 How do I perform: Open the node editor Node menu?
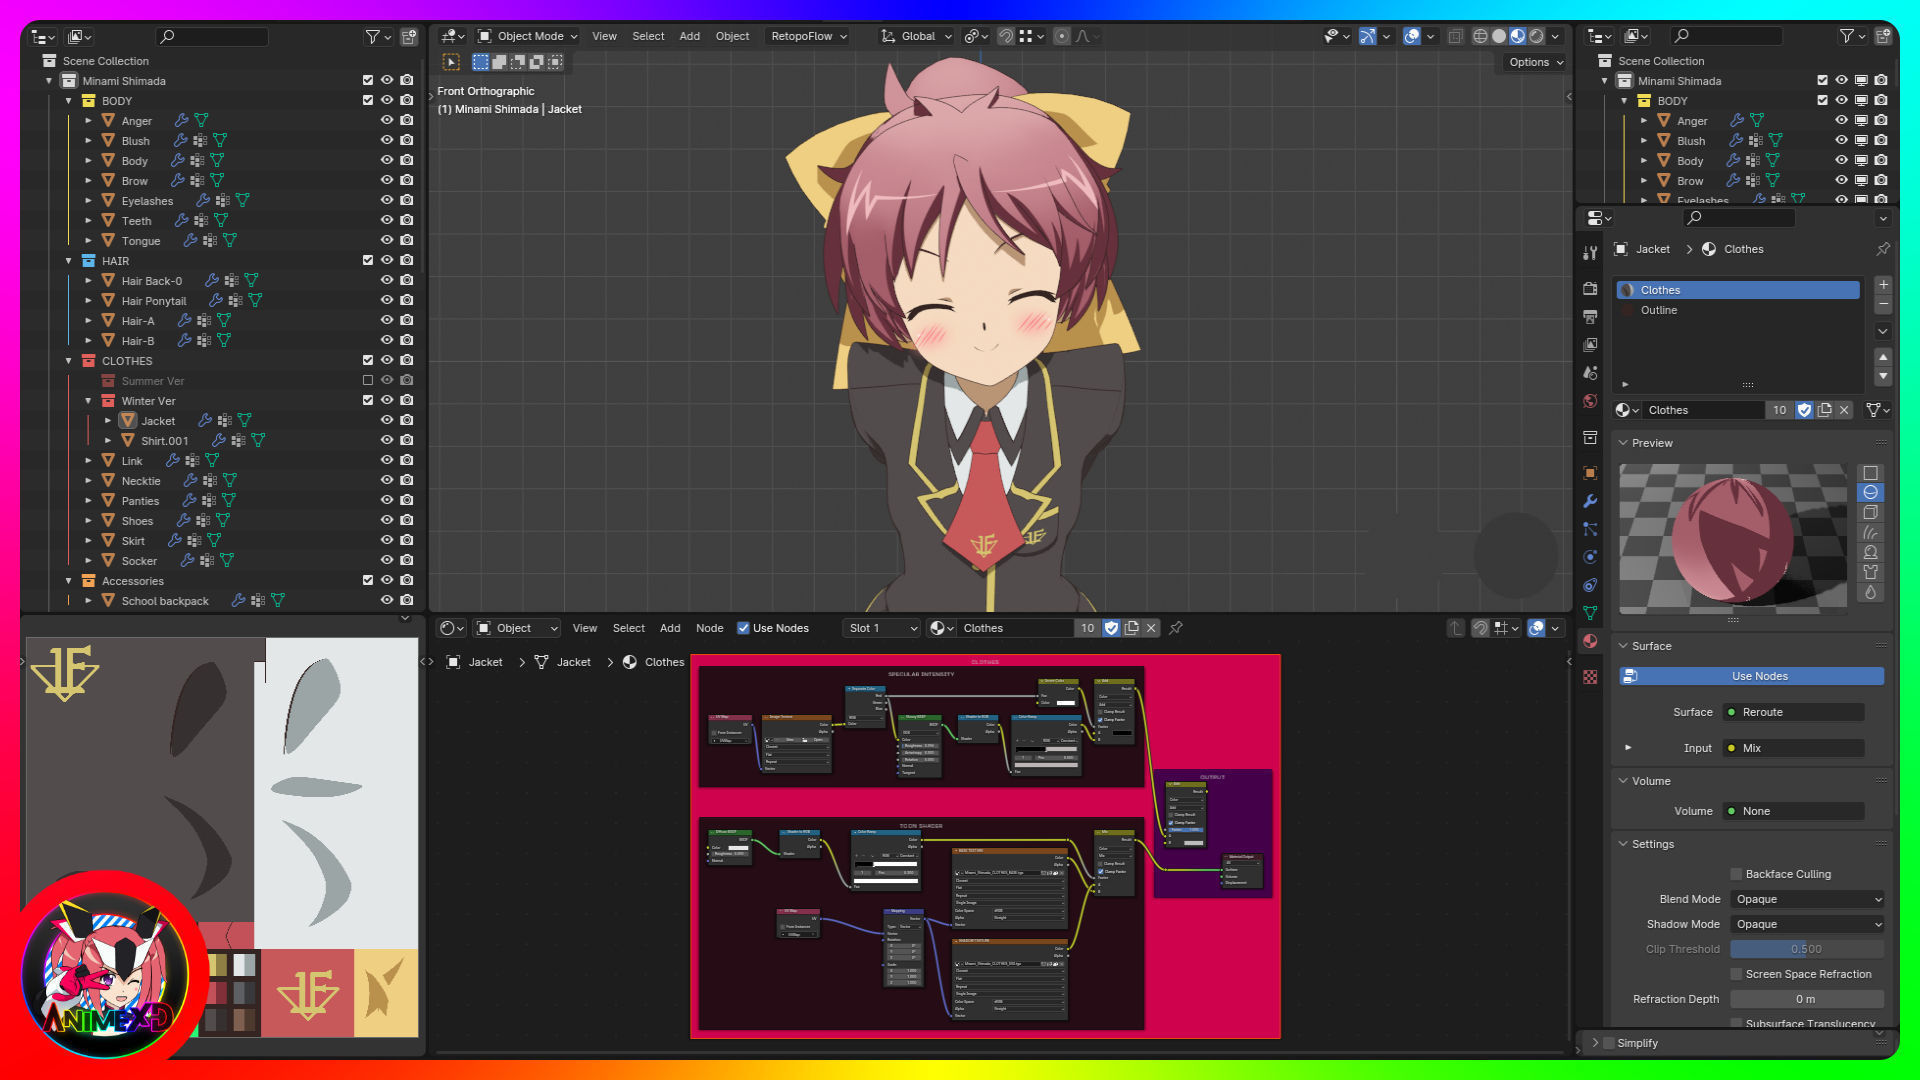pos(709,628)
